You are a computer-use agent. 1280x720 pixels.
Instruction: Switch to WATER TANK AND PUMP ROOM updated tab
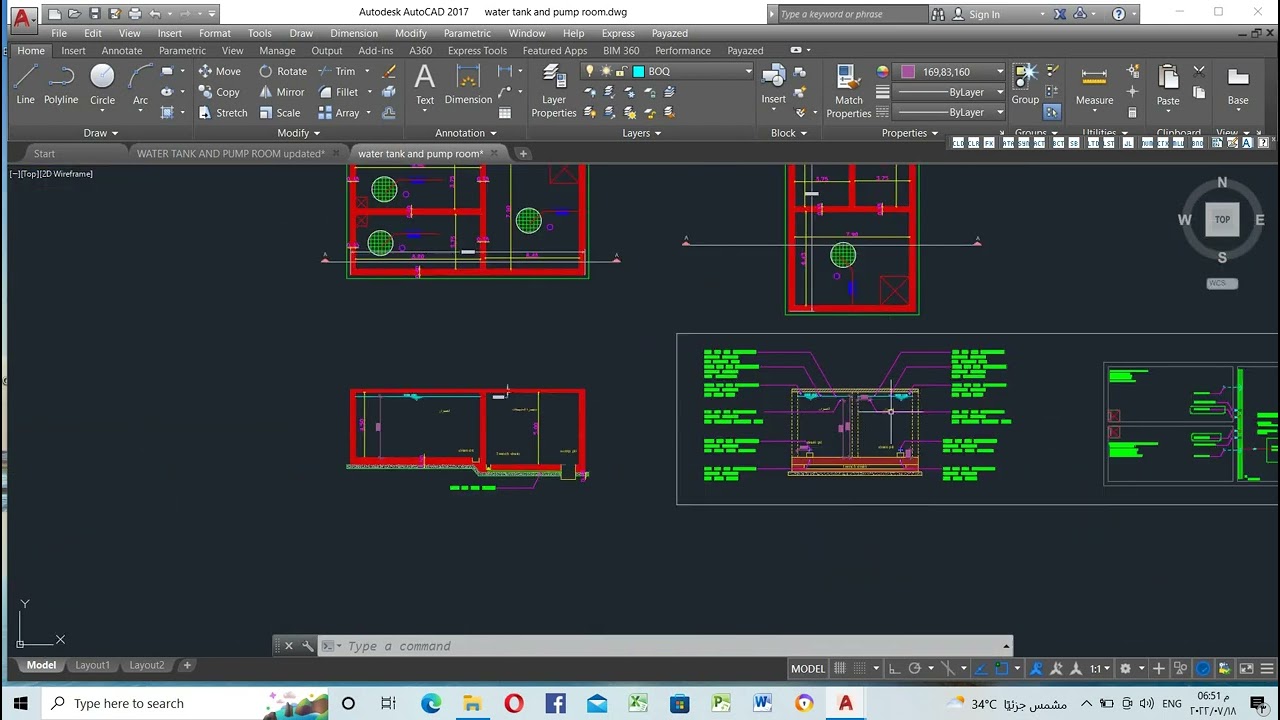[x=230, y=153]
